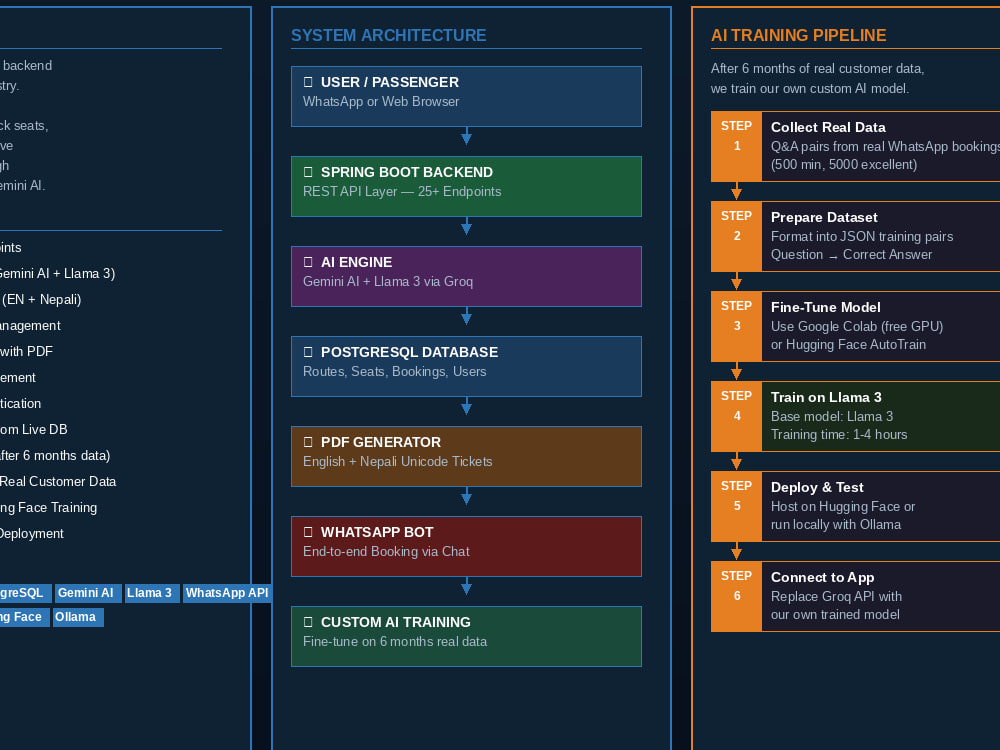
Task: Click the 'Connect to App' step title
Action: (822, 577)
